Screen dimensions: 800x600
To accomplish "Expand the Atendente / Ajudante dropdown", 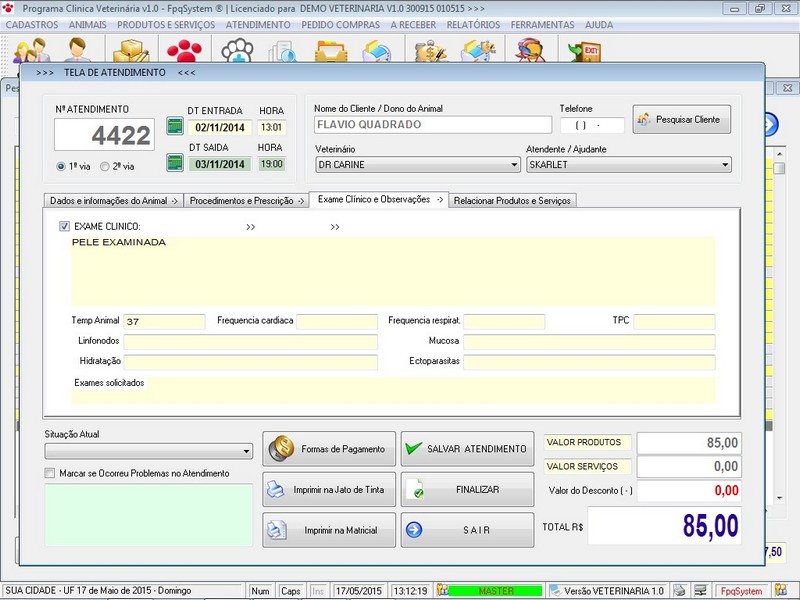I will coord(724,165).
